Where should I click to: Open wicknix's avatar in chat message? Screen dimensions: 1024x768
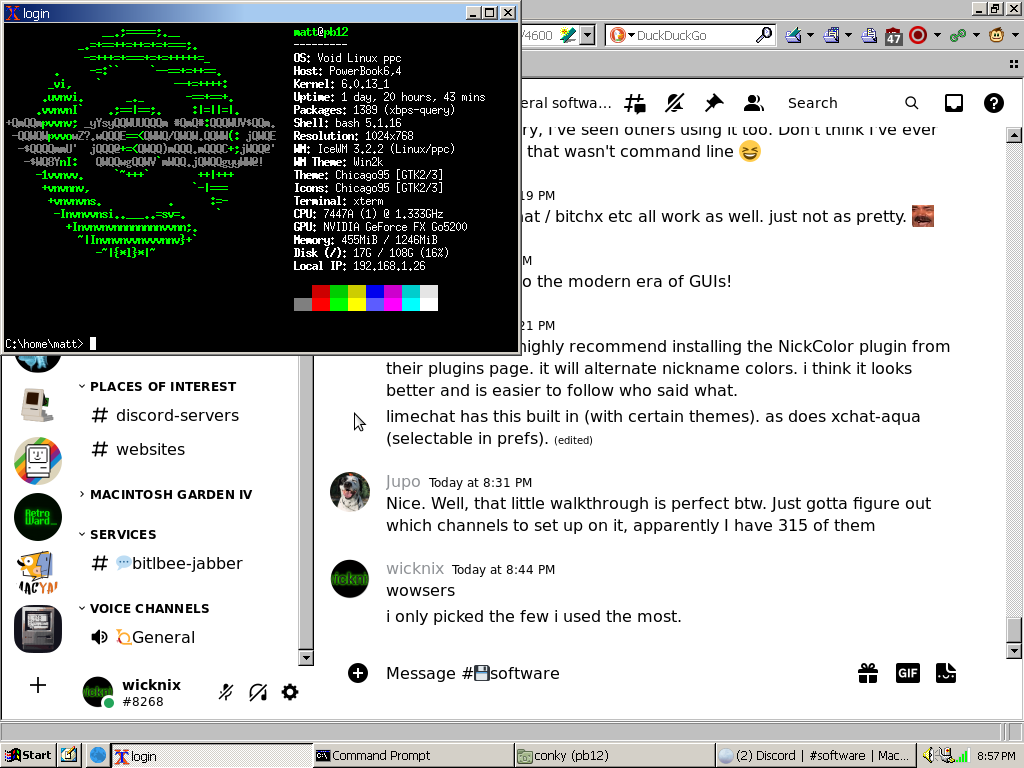pyautogui.click(x=350, y=579)
